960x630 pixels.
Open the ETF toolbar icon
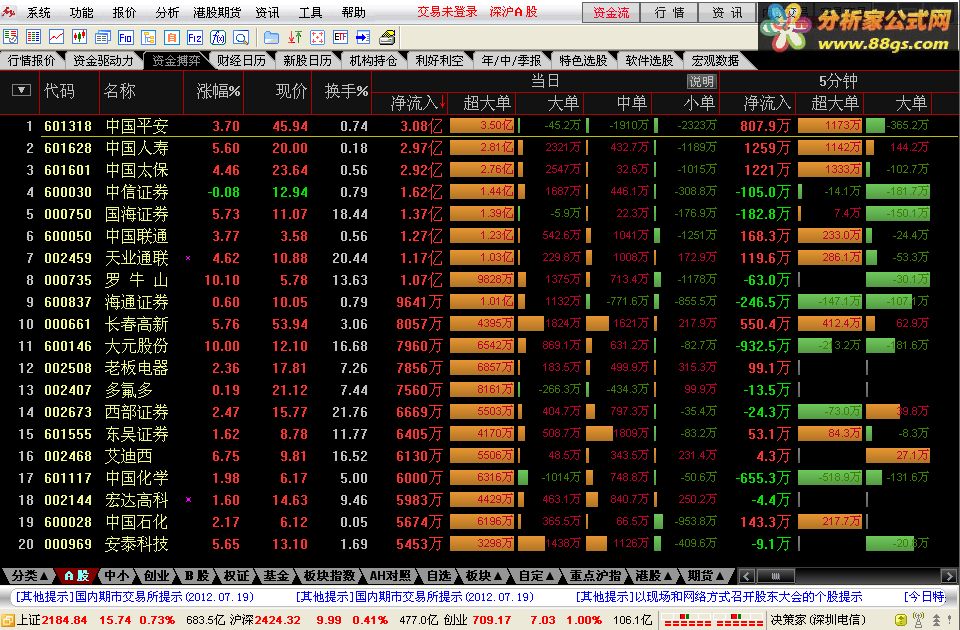[340, 37]
